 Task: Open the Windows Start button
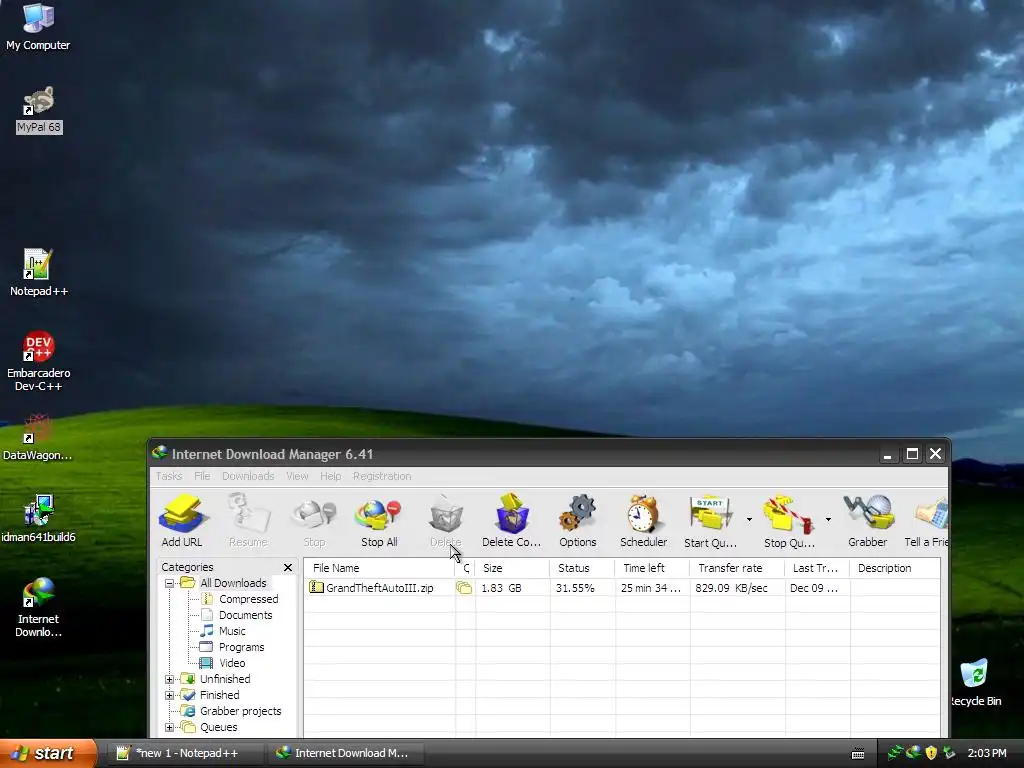[48, 753]
